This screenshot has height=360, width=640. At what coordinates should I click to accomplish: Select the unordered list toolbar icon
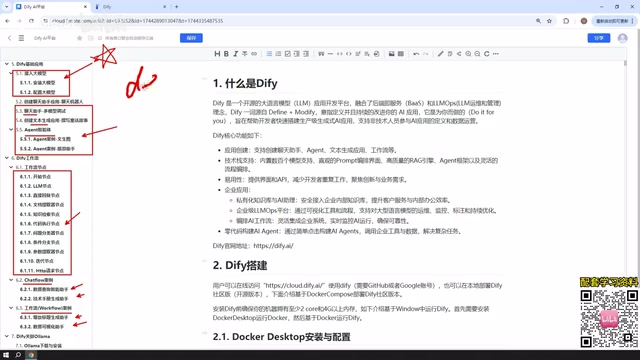tap(269, 54)
